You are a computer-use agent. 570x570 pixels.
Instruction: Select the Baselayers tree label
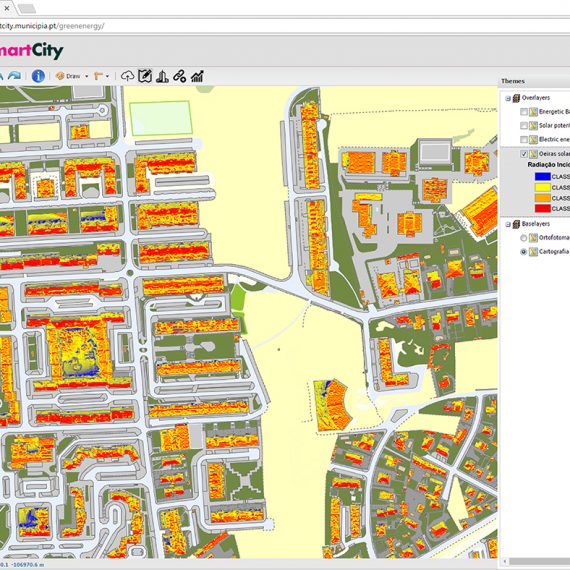[536, 224]
